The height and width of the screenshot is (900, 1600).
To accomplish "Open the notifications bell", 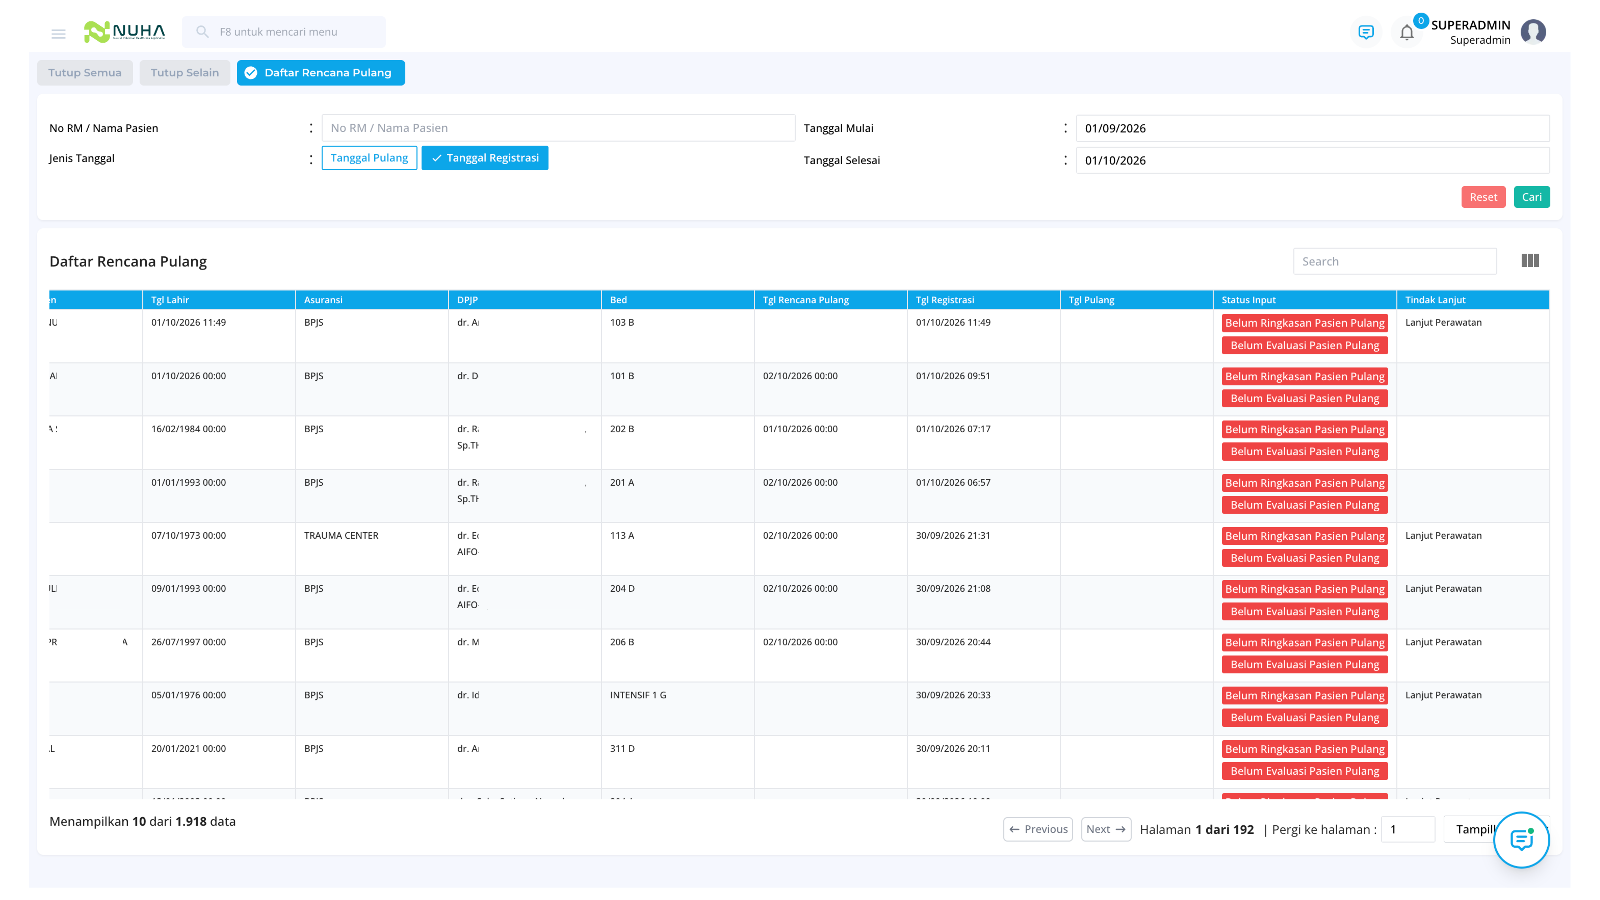I will [x=1407, y=32].
